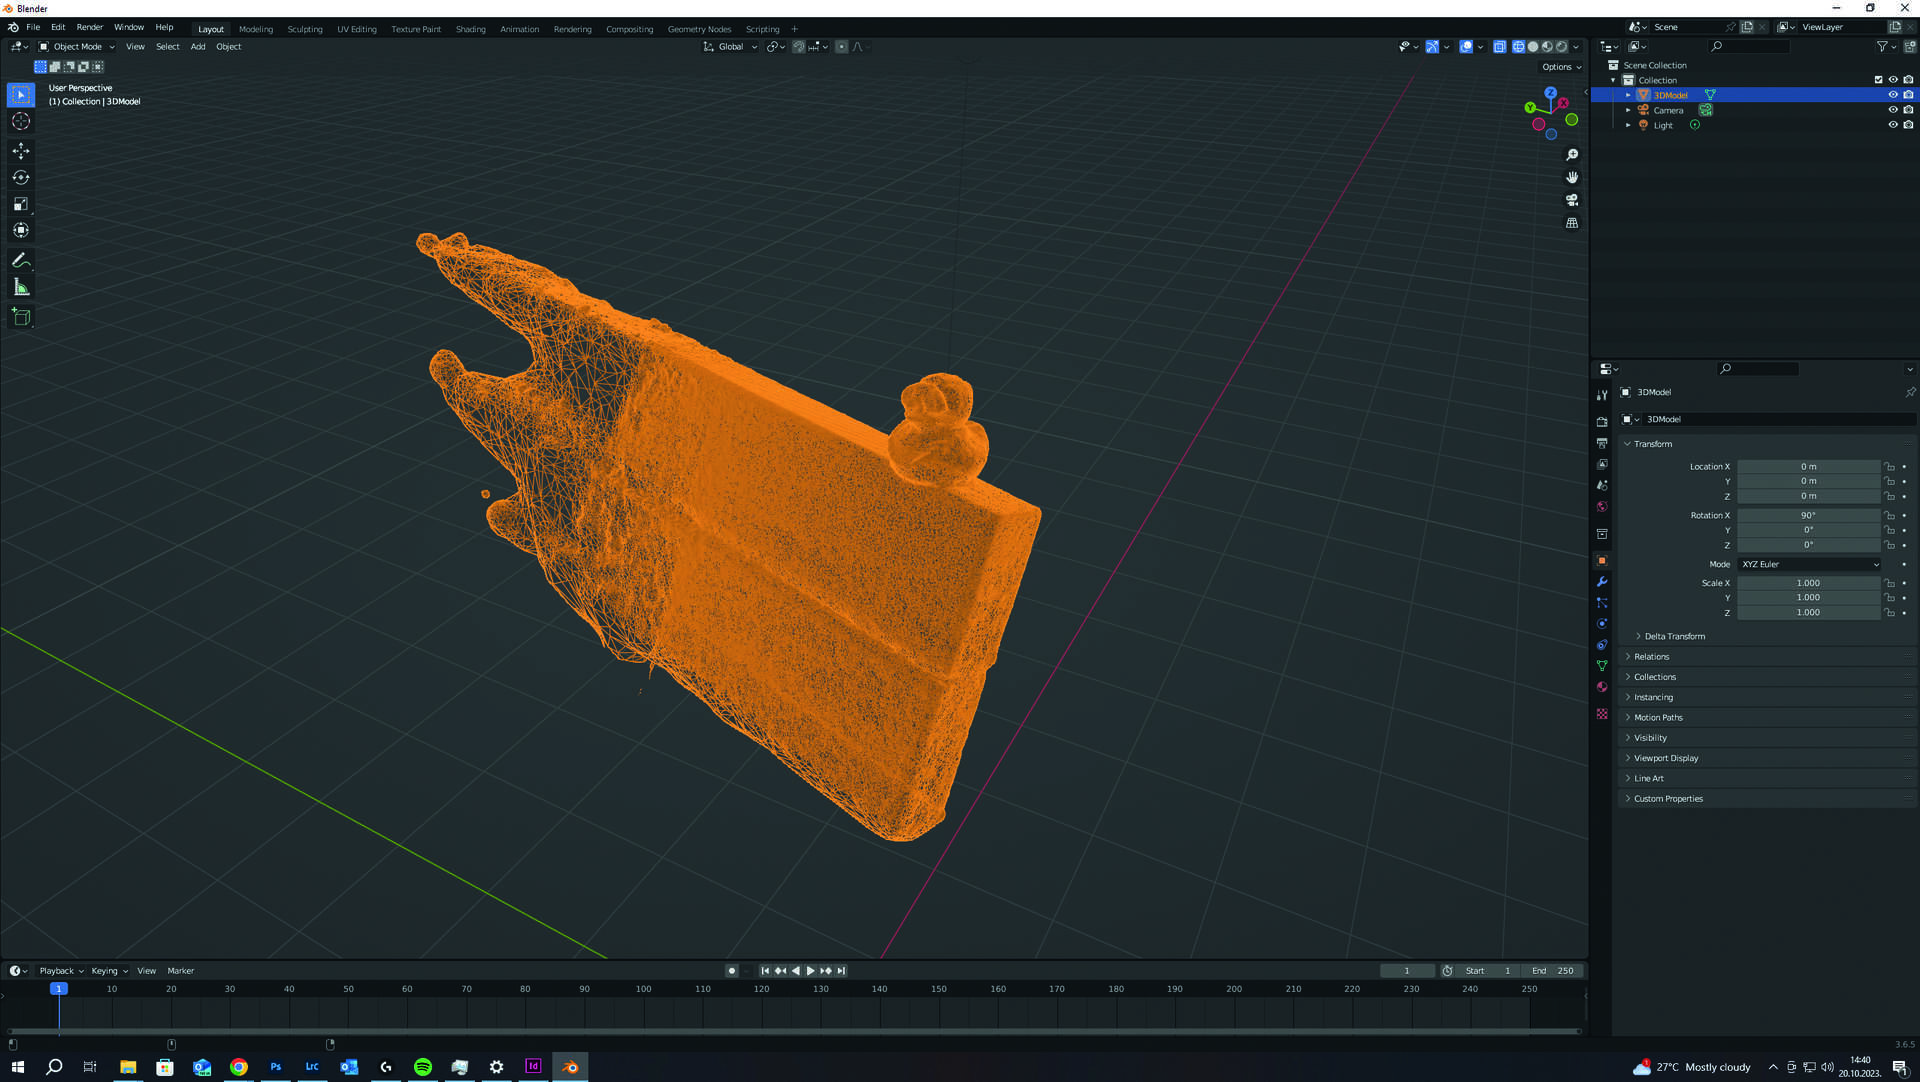Open the Object Mode dropdown
The width and height of the screenshot is (1920, 1082).
click(77, 46)
